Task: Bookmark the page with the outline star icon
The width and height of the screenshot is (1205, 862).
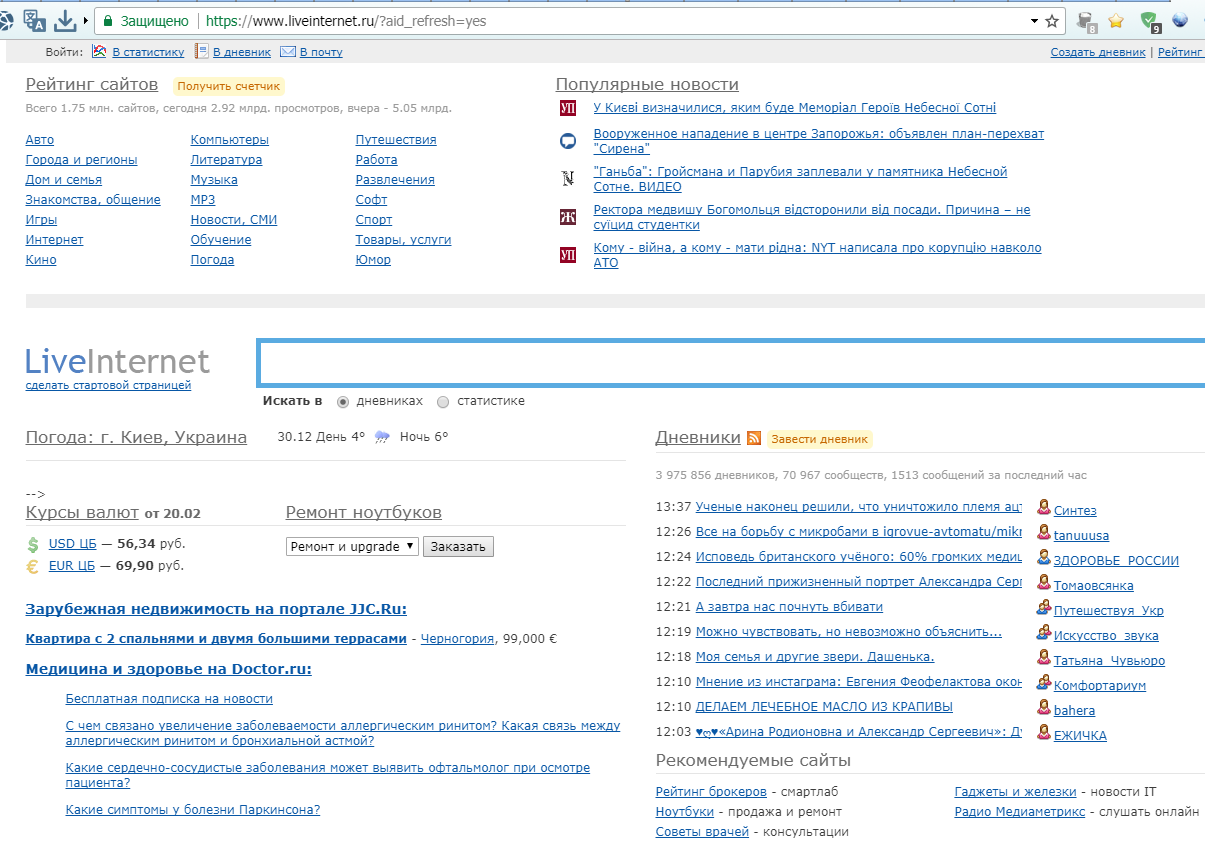Action: click(x=1052, y=21)
